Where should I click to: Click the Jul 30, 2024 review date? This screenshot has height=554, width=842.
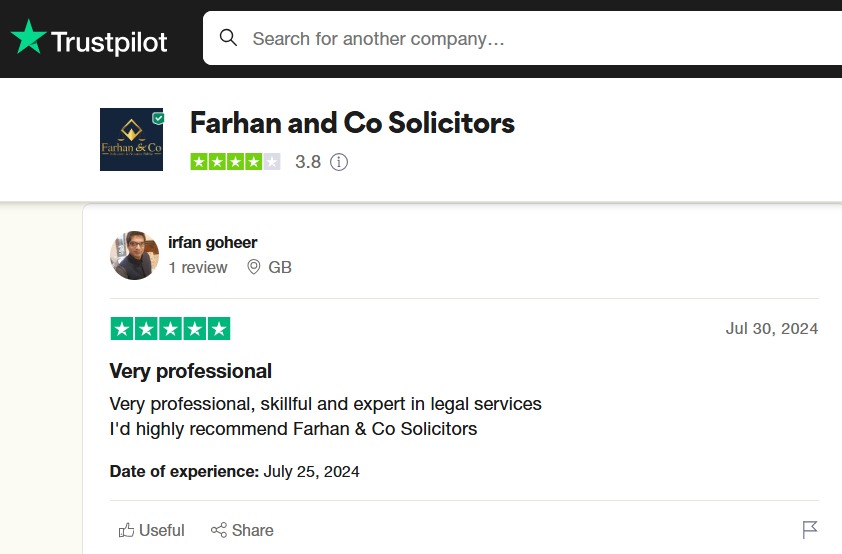point(772,329)
